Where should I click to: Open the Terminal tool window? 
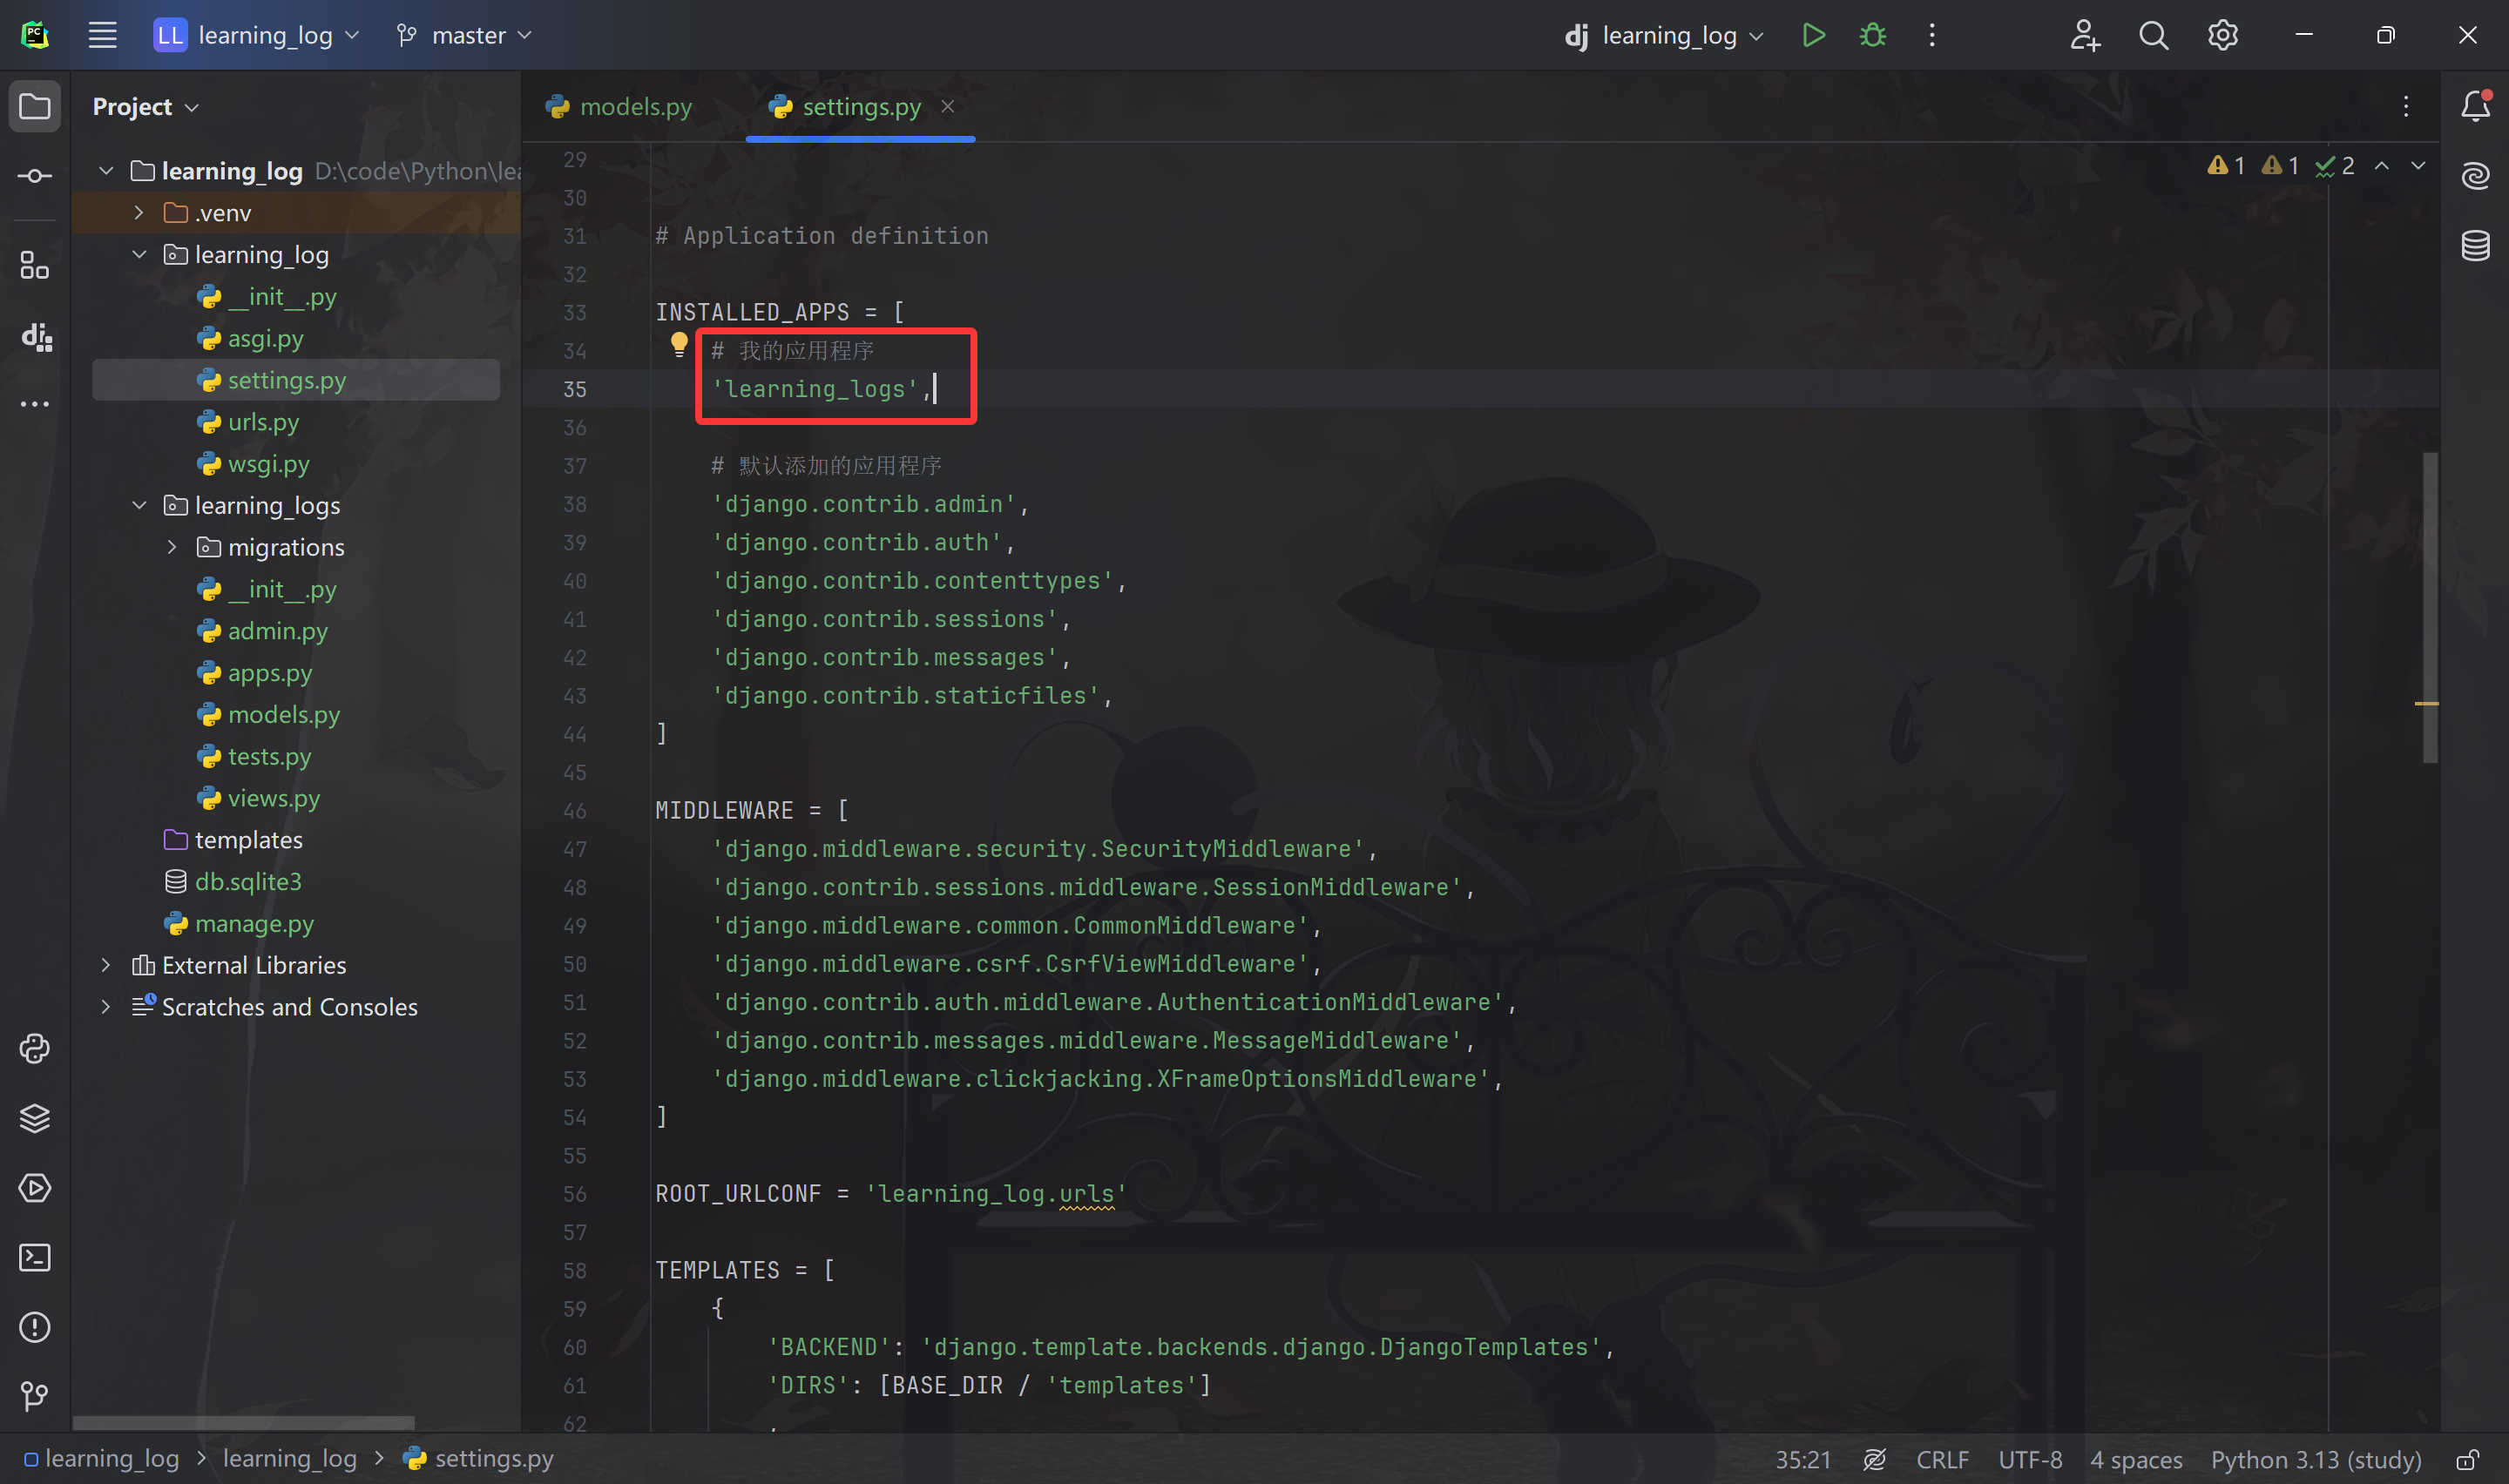(35, 1257)
